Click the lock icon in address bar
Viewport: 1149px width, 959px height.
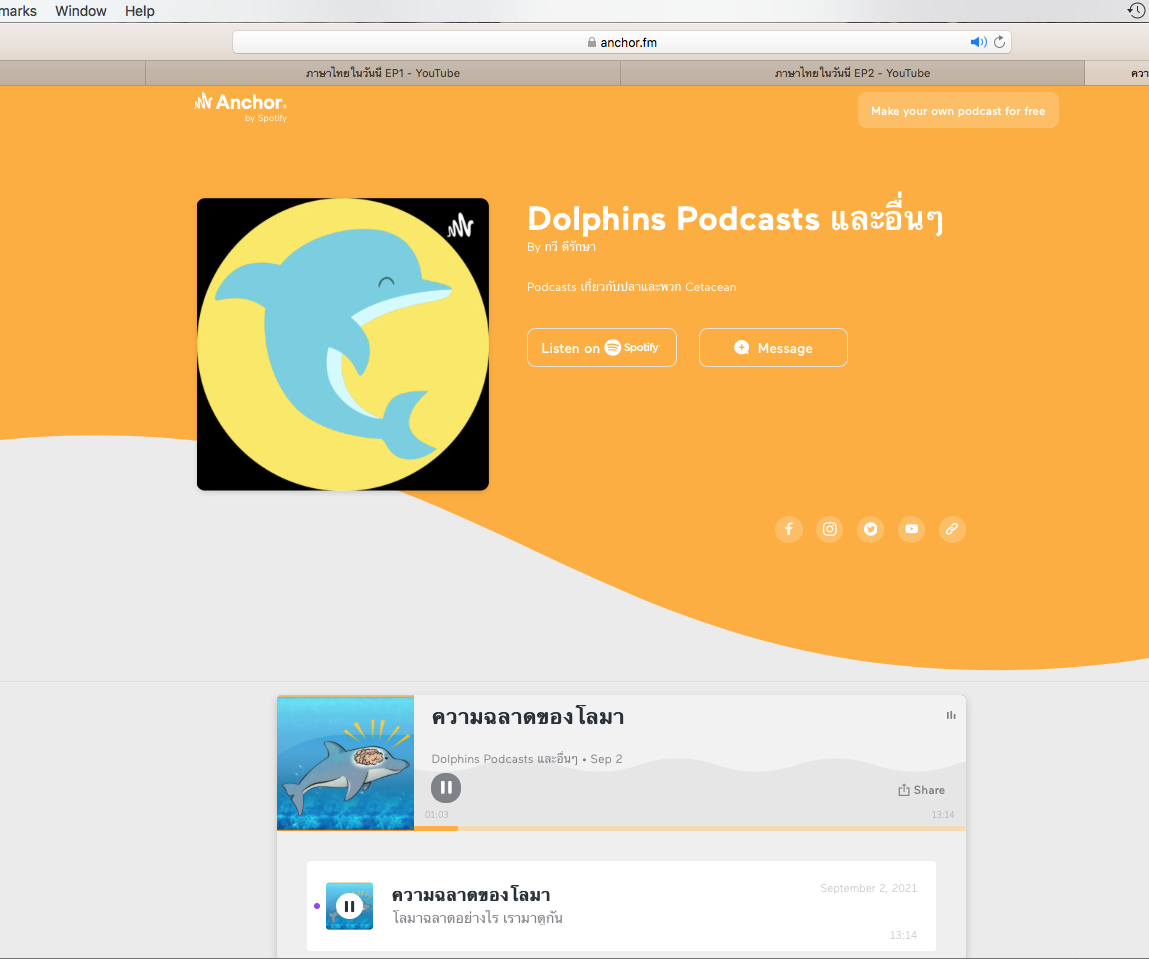pyautogui.click(x=591, y=42)
